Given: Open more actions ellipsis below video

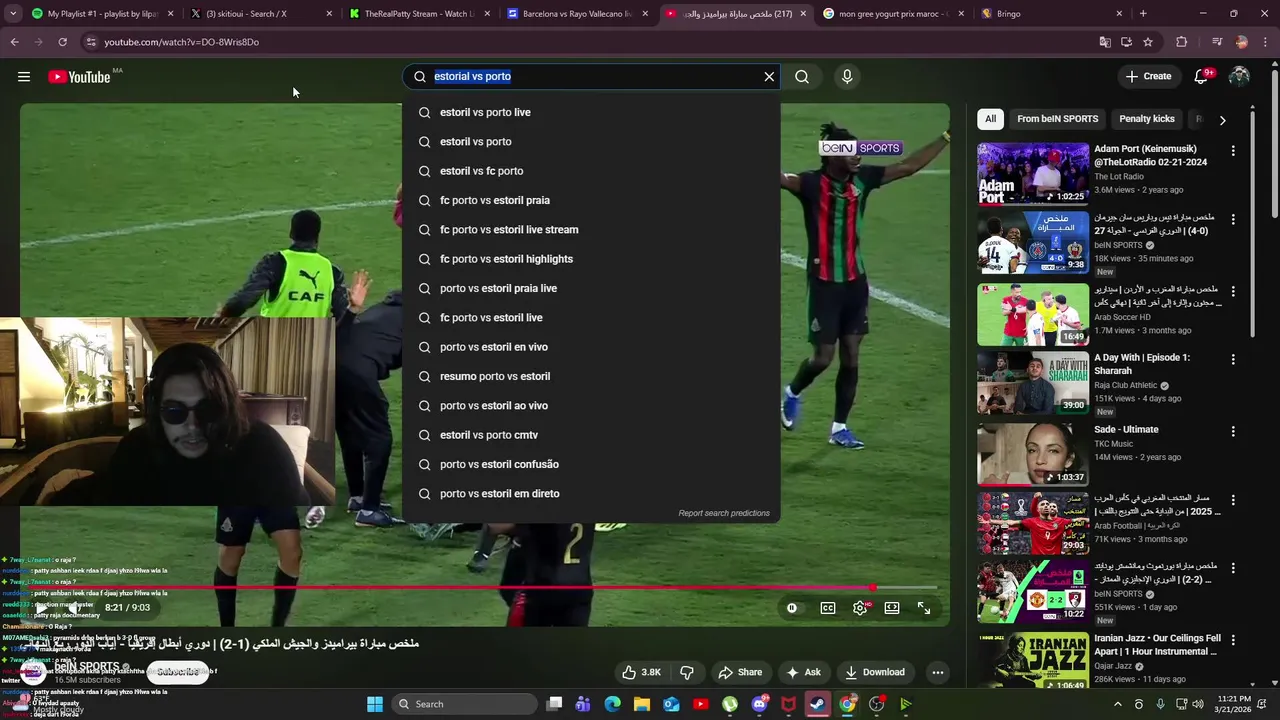Looking at the screenshot, I should coord(938,673).
